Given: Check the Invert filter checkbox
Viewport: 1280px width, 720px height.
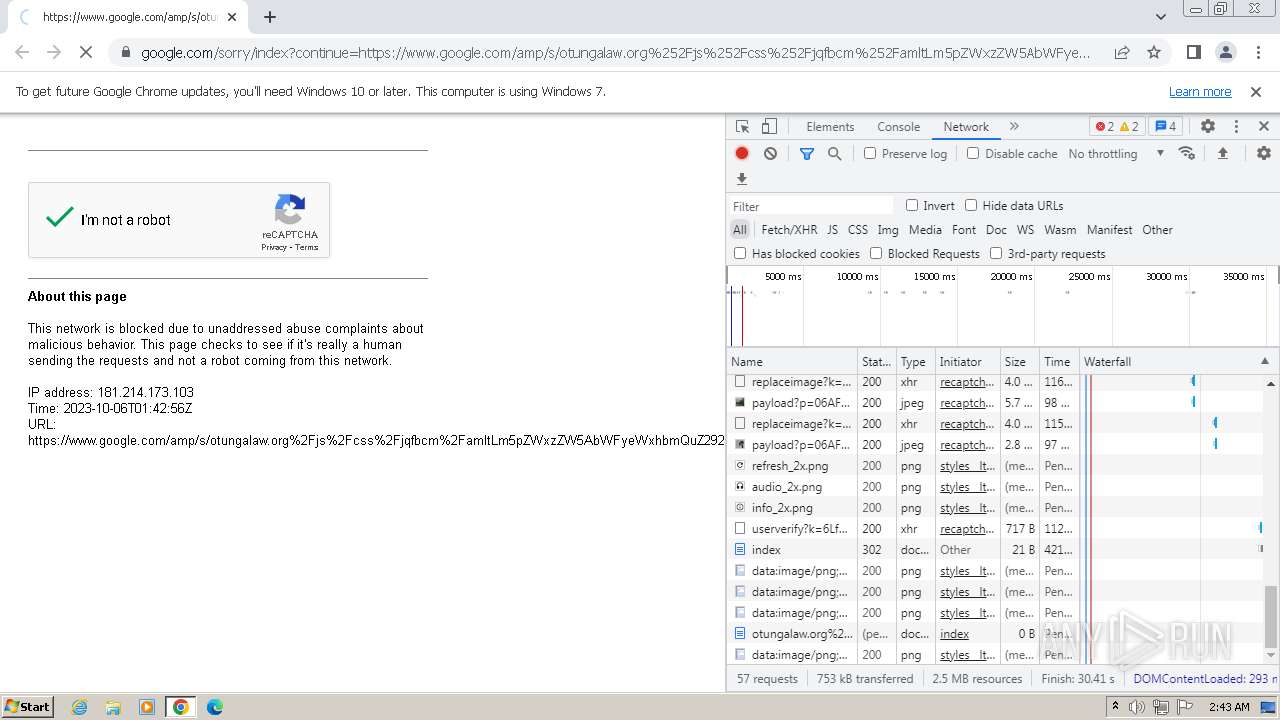Looking at the screenshot, I should click(x=912, y=205).
